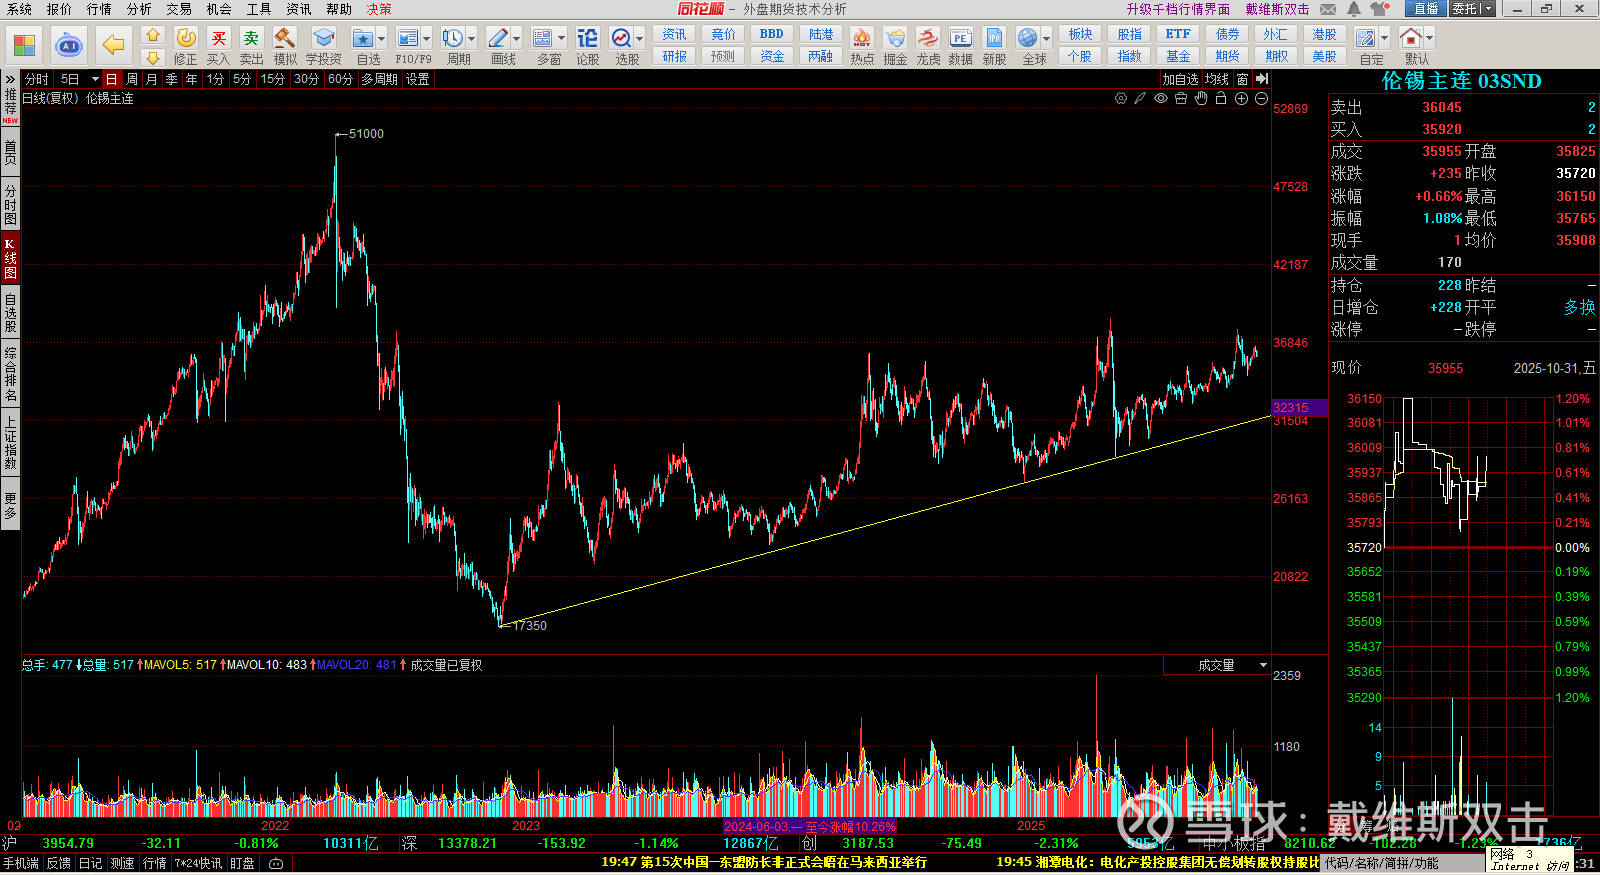Click the 加自选 add to favorites button

[1180, 79]
